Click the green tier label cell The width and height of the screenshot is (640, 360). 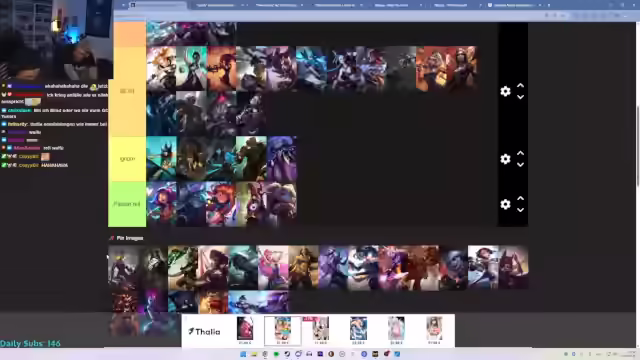click(x=127, y=204)
